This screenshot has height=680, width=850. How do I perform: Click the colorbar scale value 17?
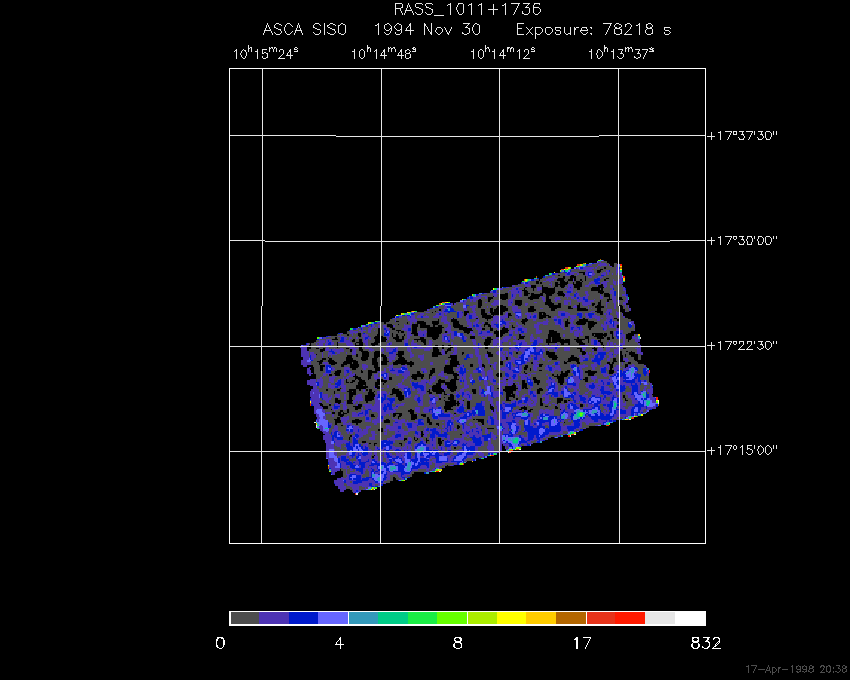pyautogui.click(x=582, y=644)
